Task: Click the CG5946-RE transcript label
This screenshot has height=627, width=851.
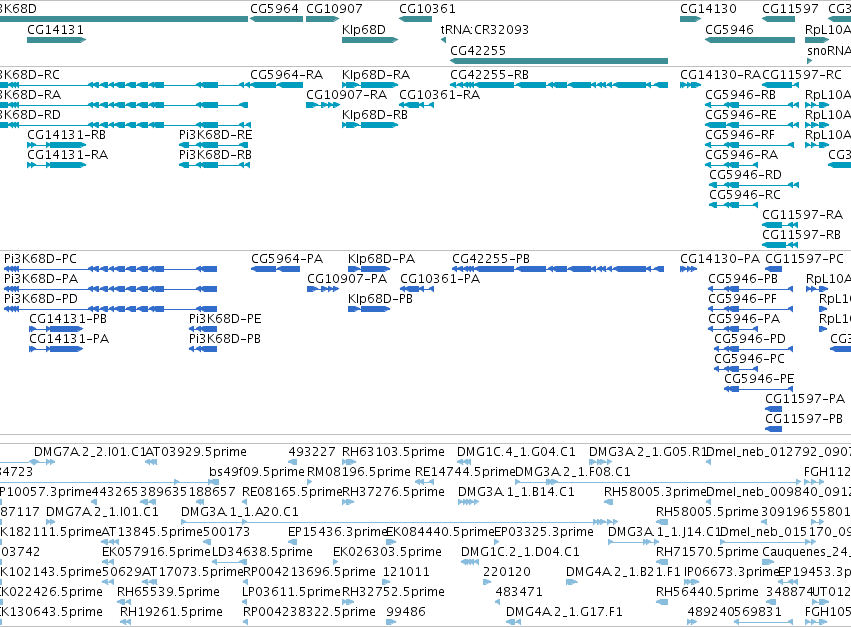Action: pos(740,115)
